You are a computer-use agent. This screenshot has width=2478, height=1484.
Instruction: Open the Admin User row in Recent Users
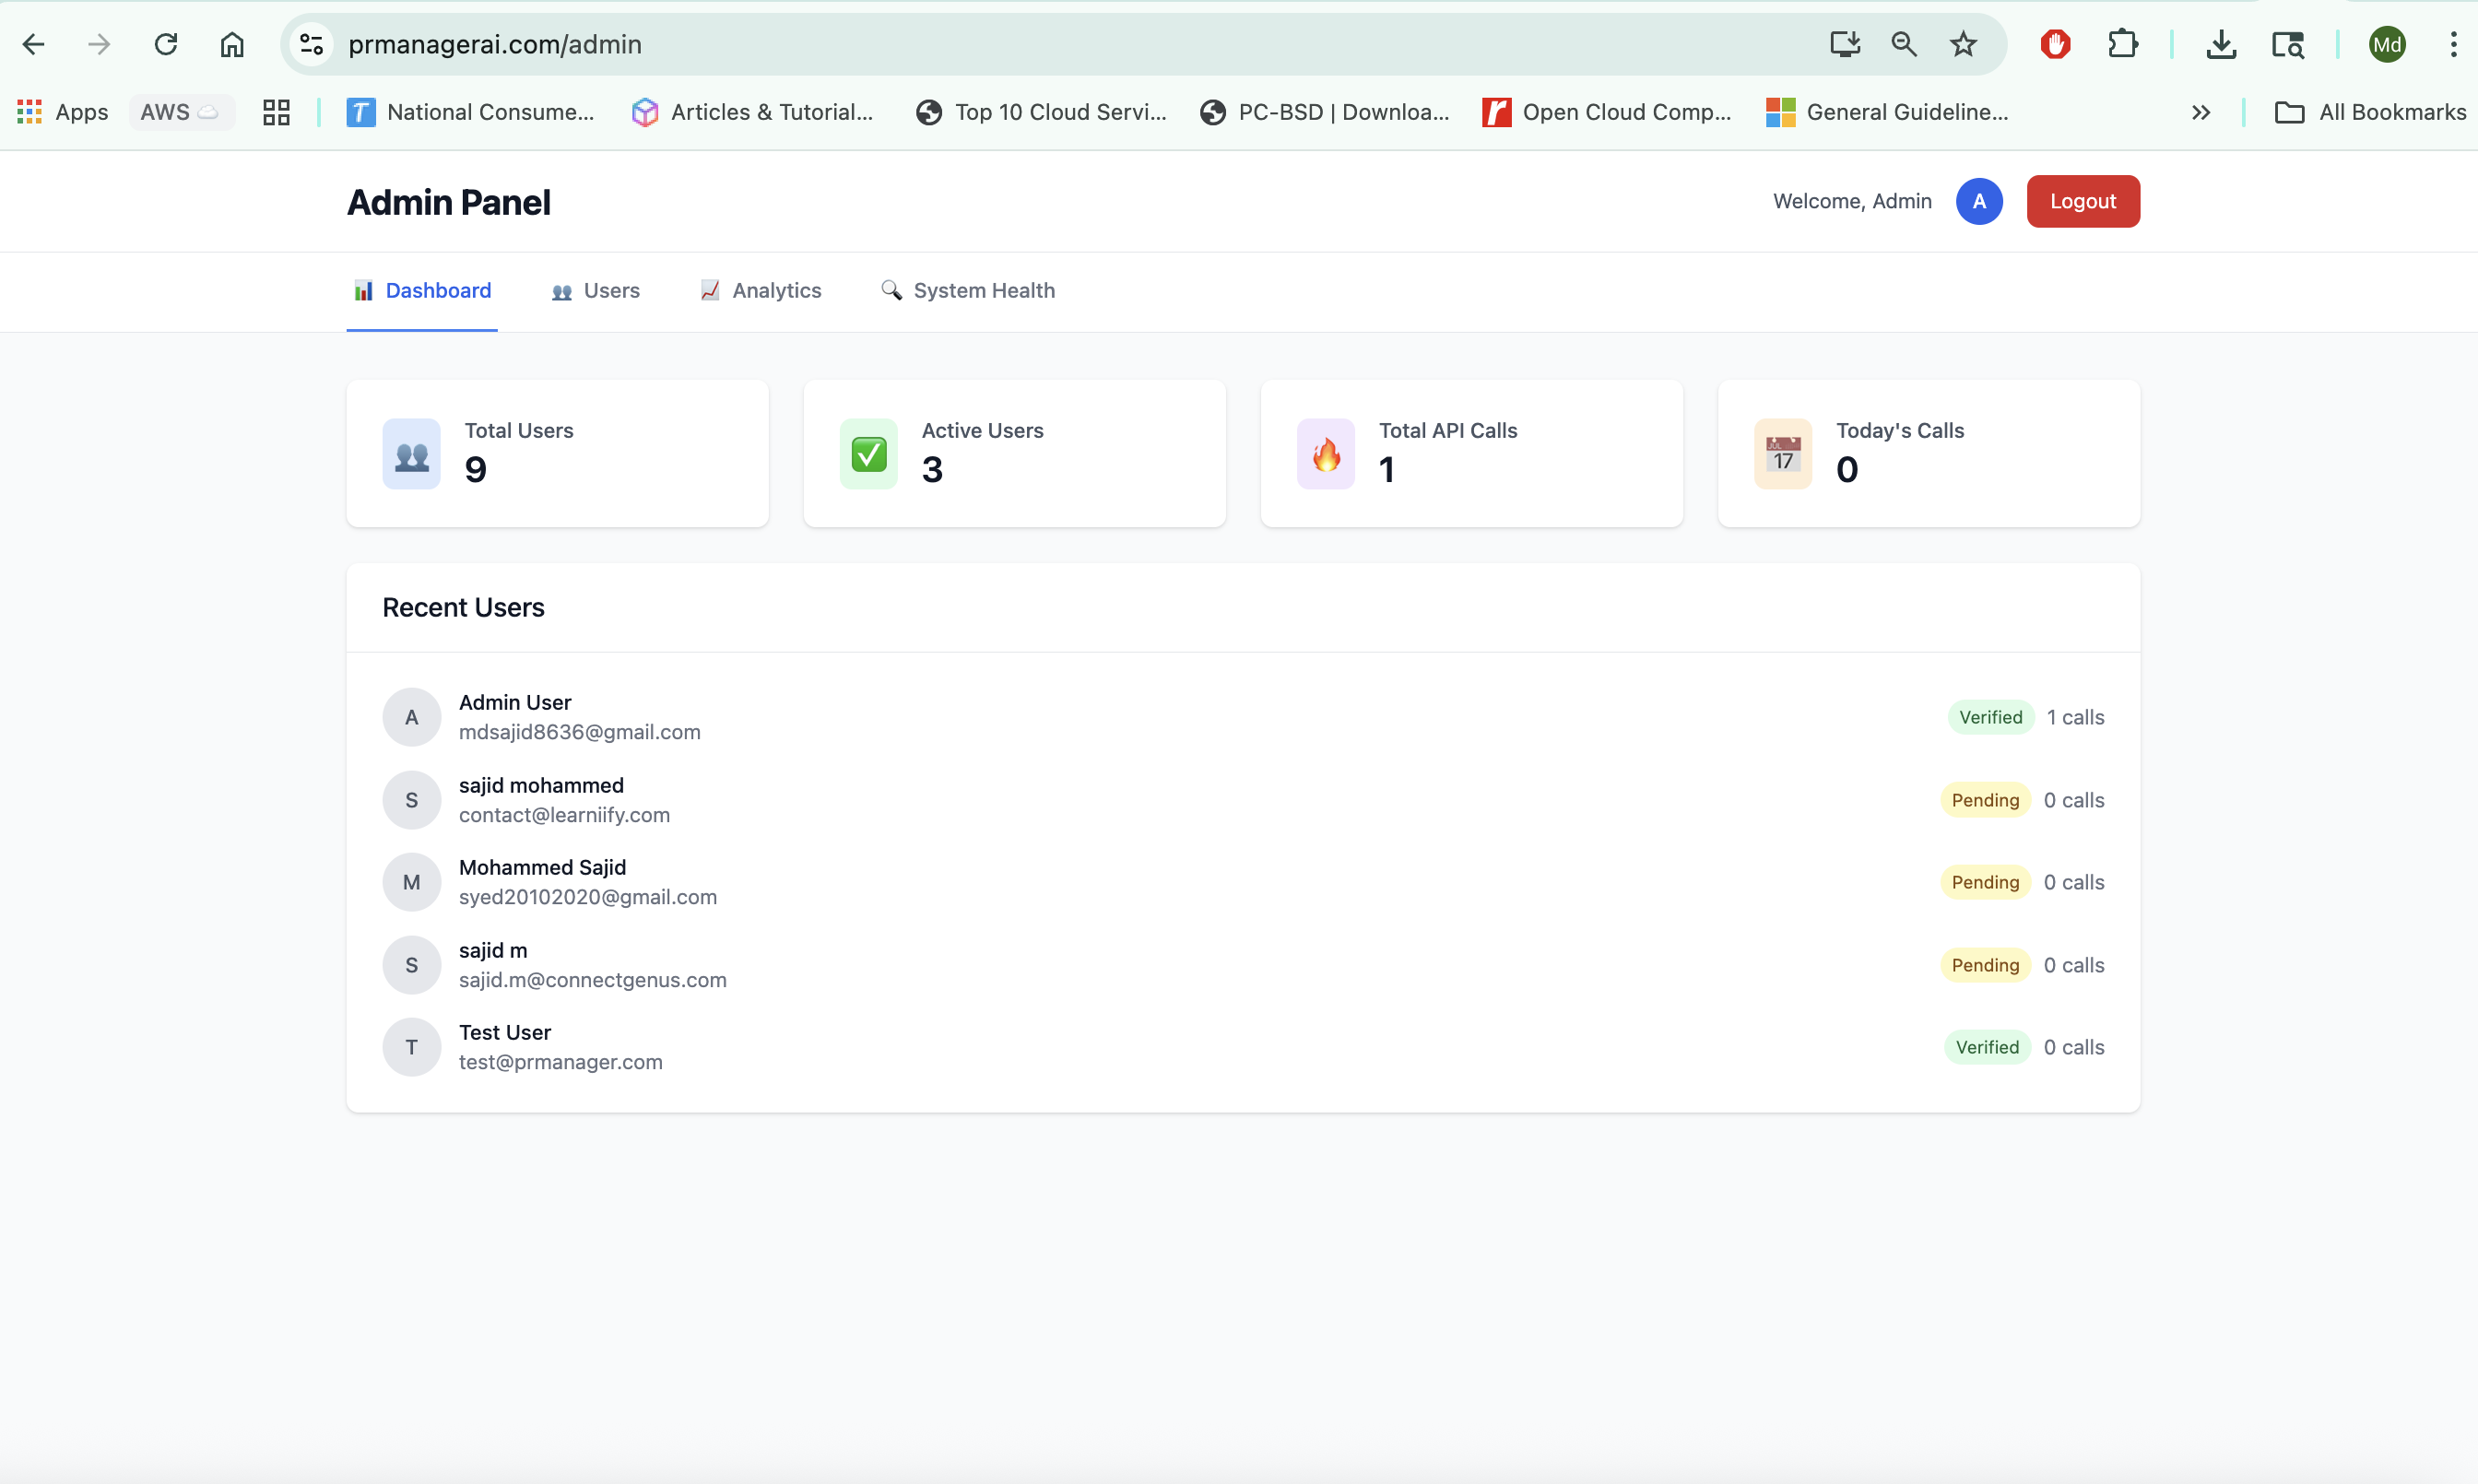click(x=579, y=717)
